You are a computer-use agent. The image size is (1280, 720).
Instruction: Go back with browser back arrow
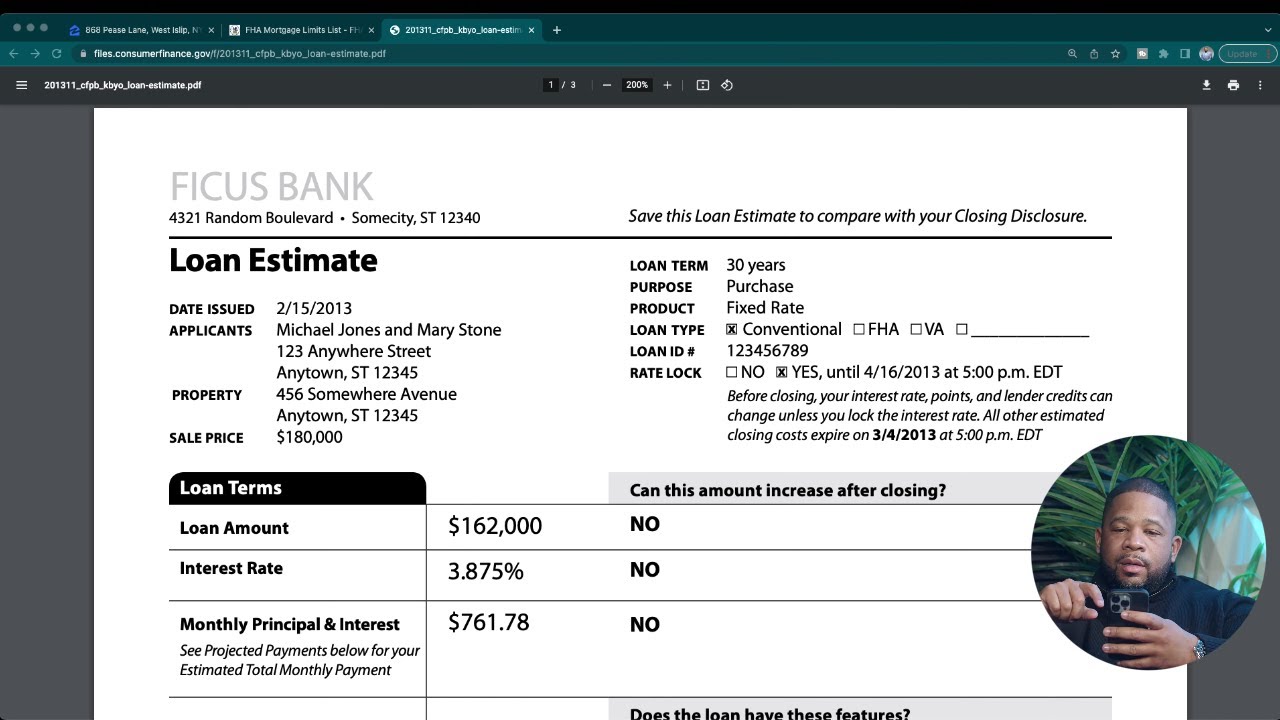click(14, 53)
